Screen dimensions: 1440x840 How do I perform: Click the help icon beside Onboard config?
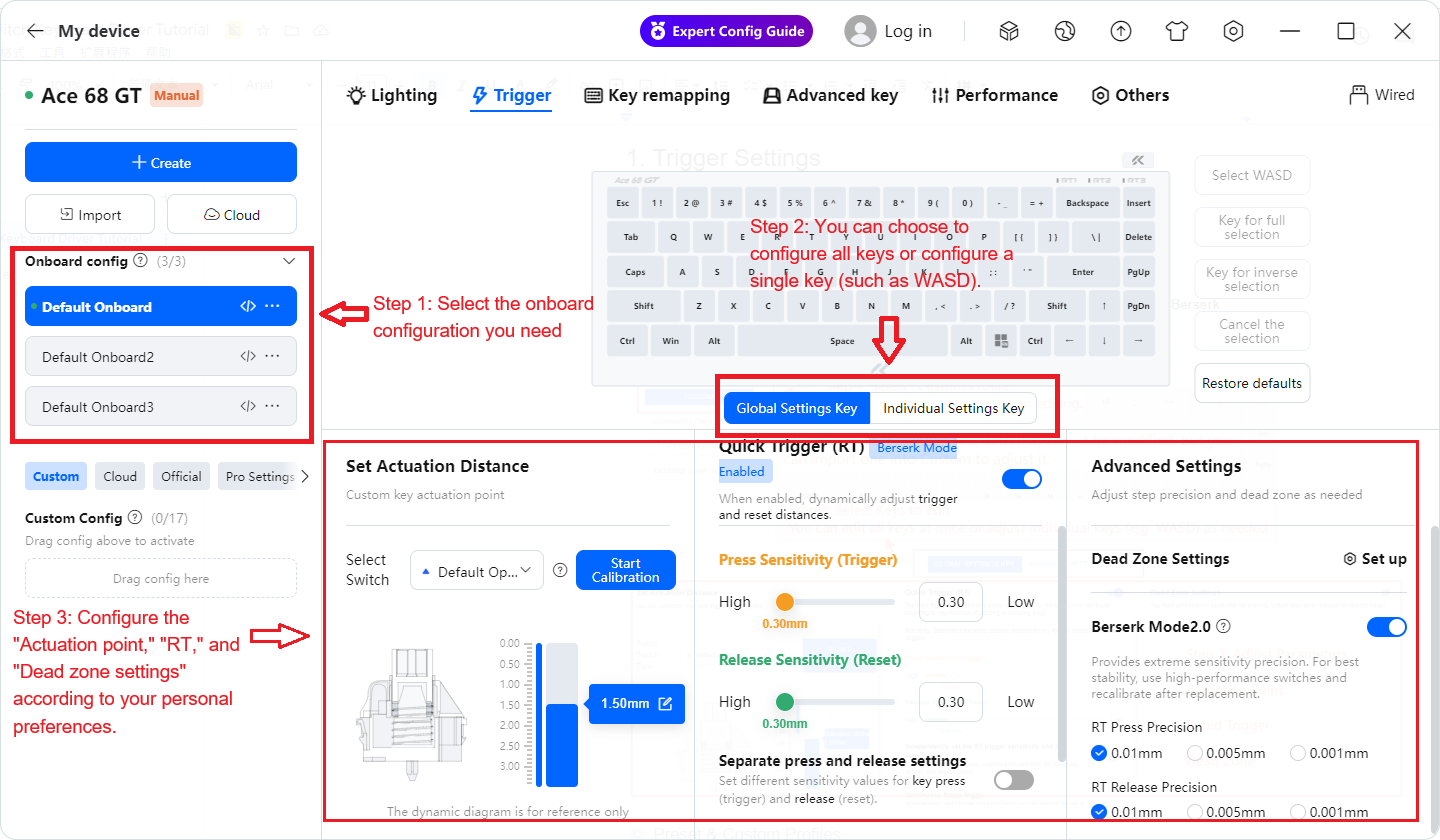[140, 261]
